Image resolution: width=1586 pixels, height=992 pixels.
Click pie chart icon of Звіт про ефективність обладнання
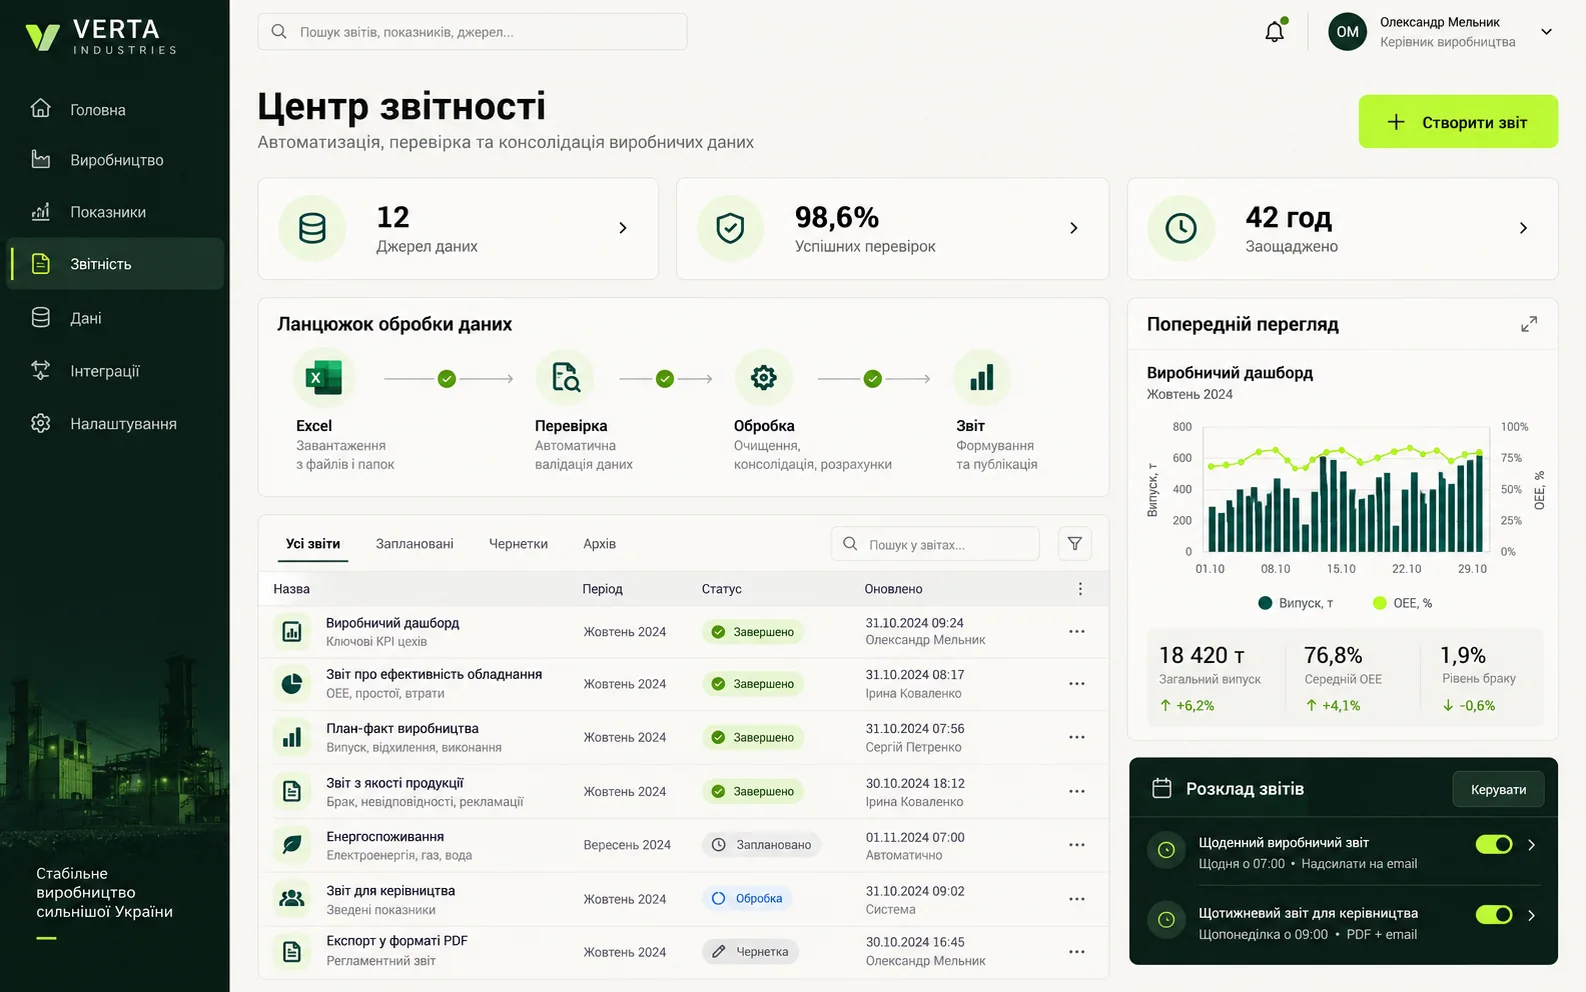click(x=292, y=684)
